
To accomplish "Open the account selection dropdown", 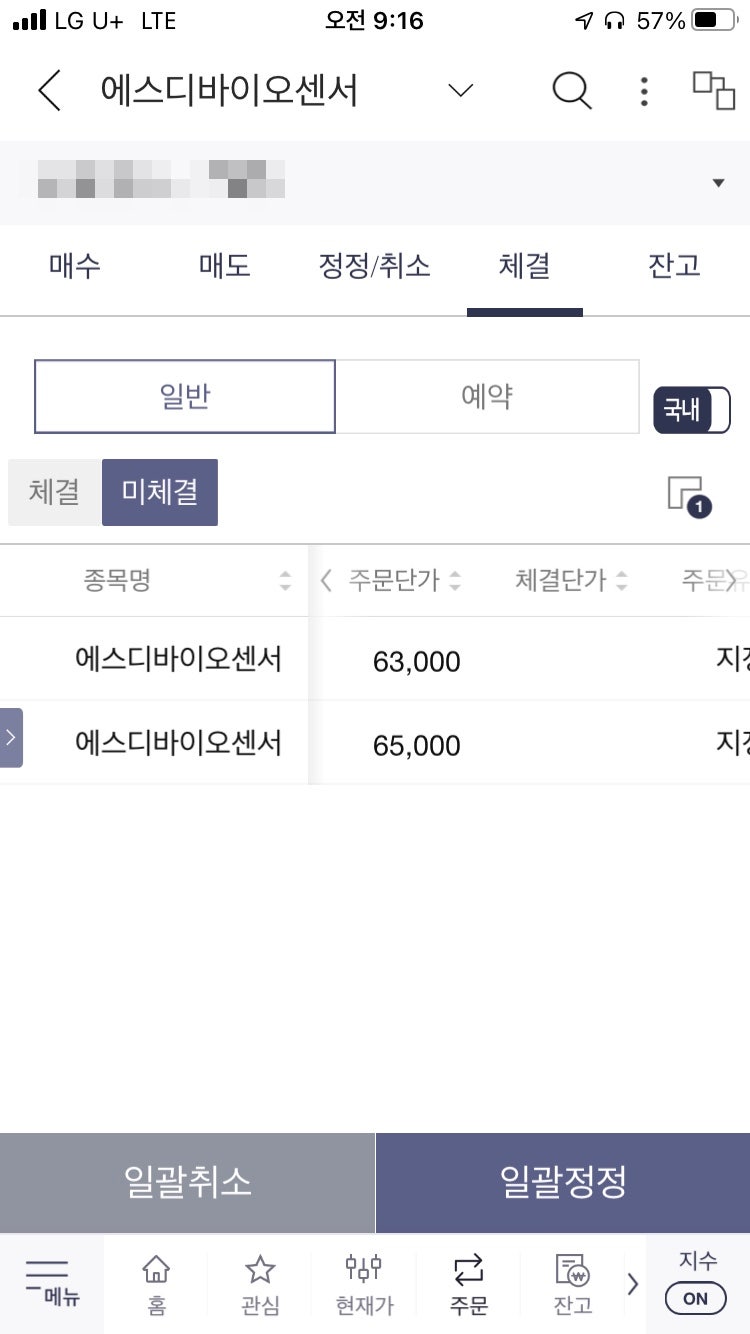I will tap(718, 182).
